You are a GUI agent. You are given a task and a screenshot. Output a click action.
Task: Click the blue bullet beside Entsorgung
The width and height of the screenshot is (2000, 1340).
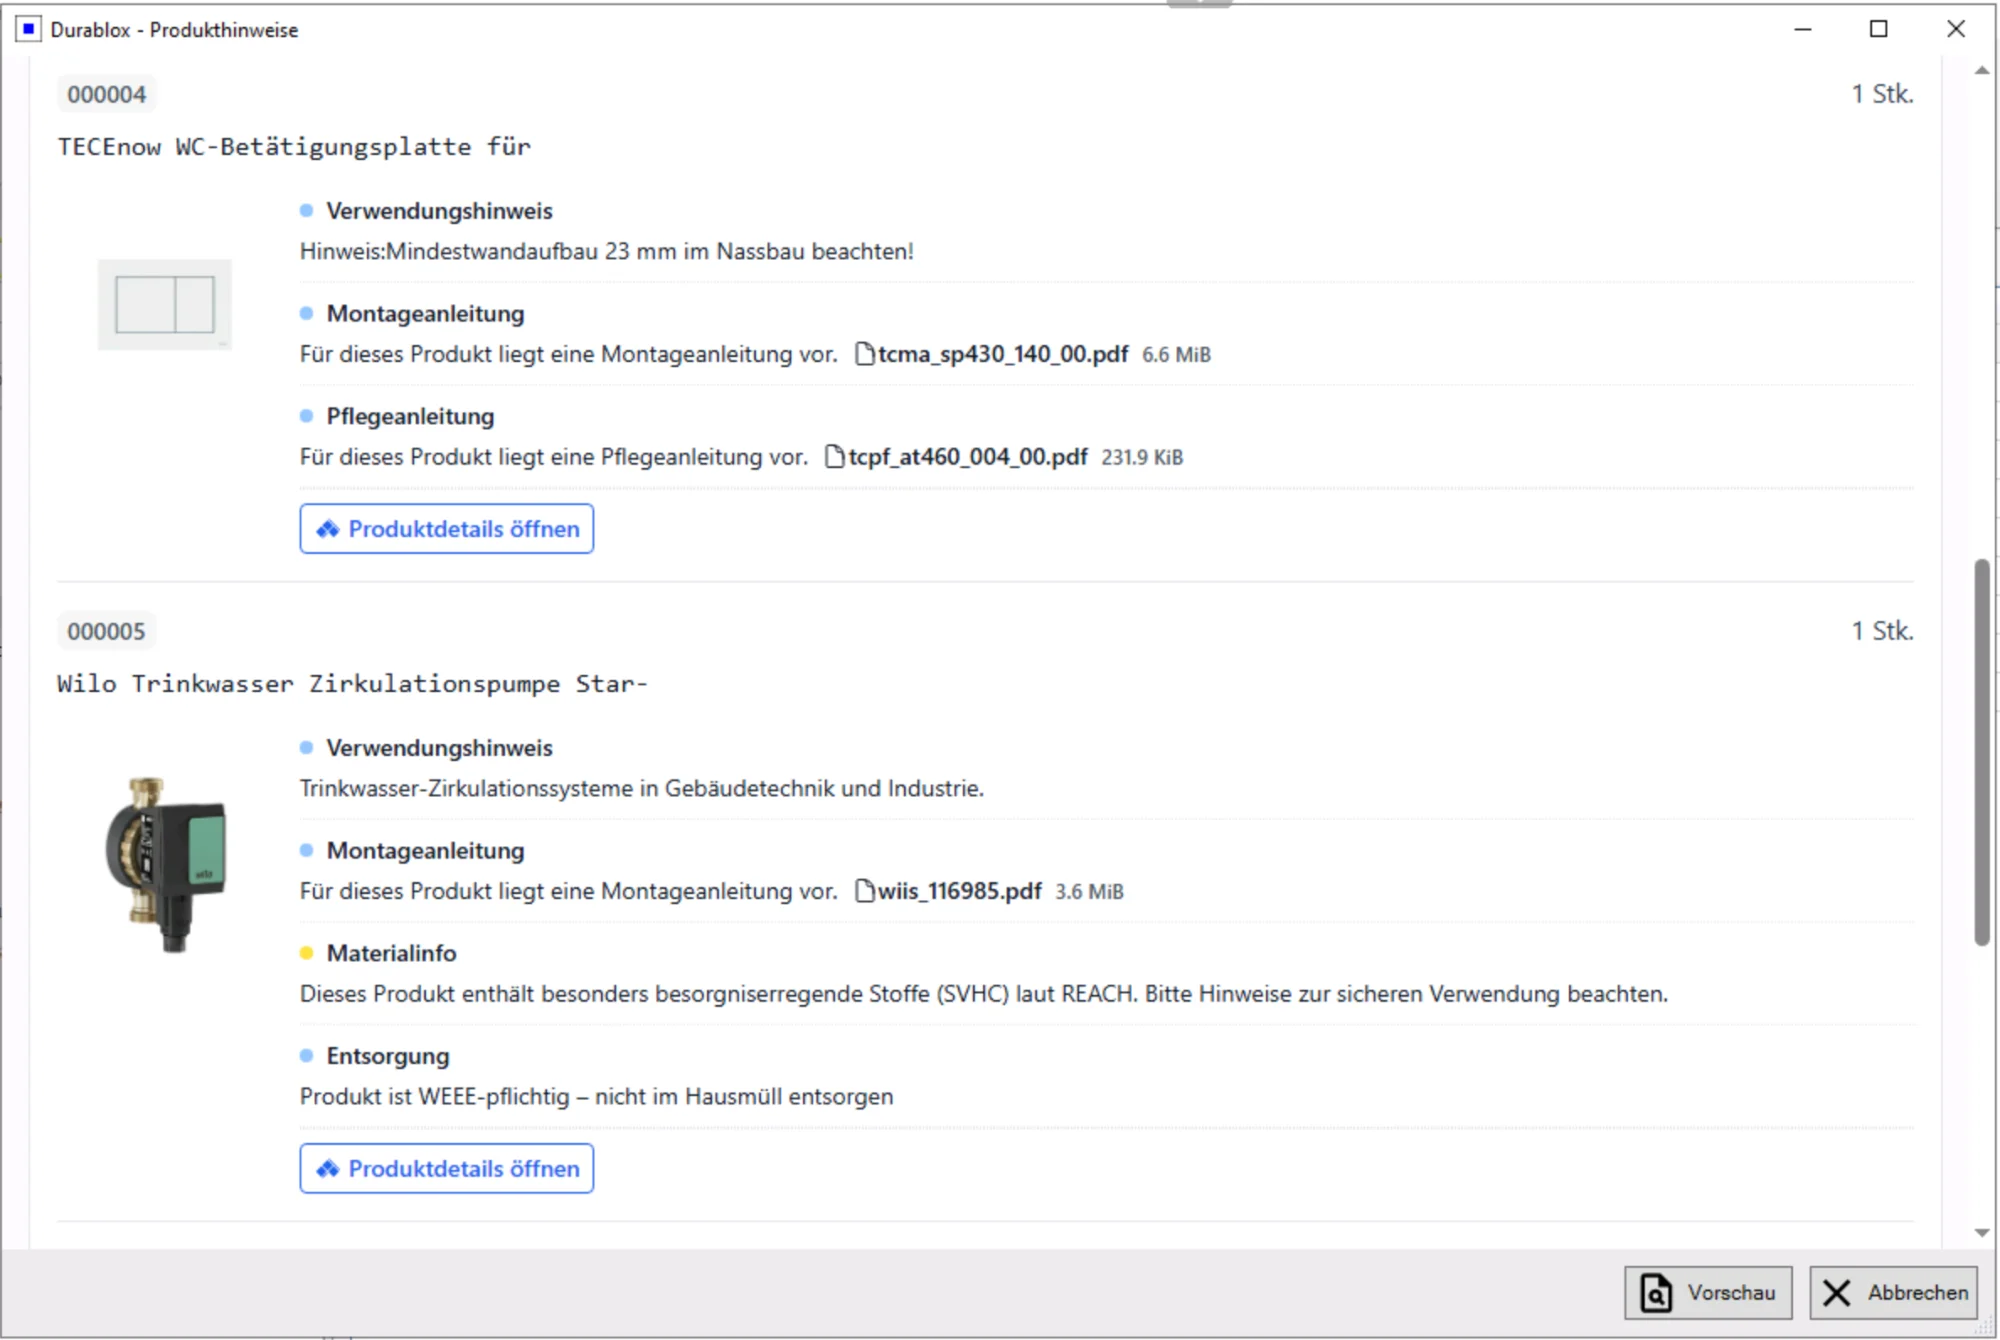pyautogui.click(x=306, y=1056)
